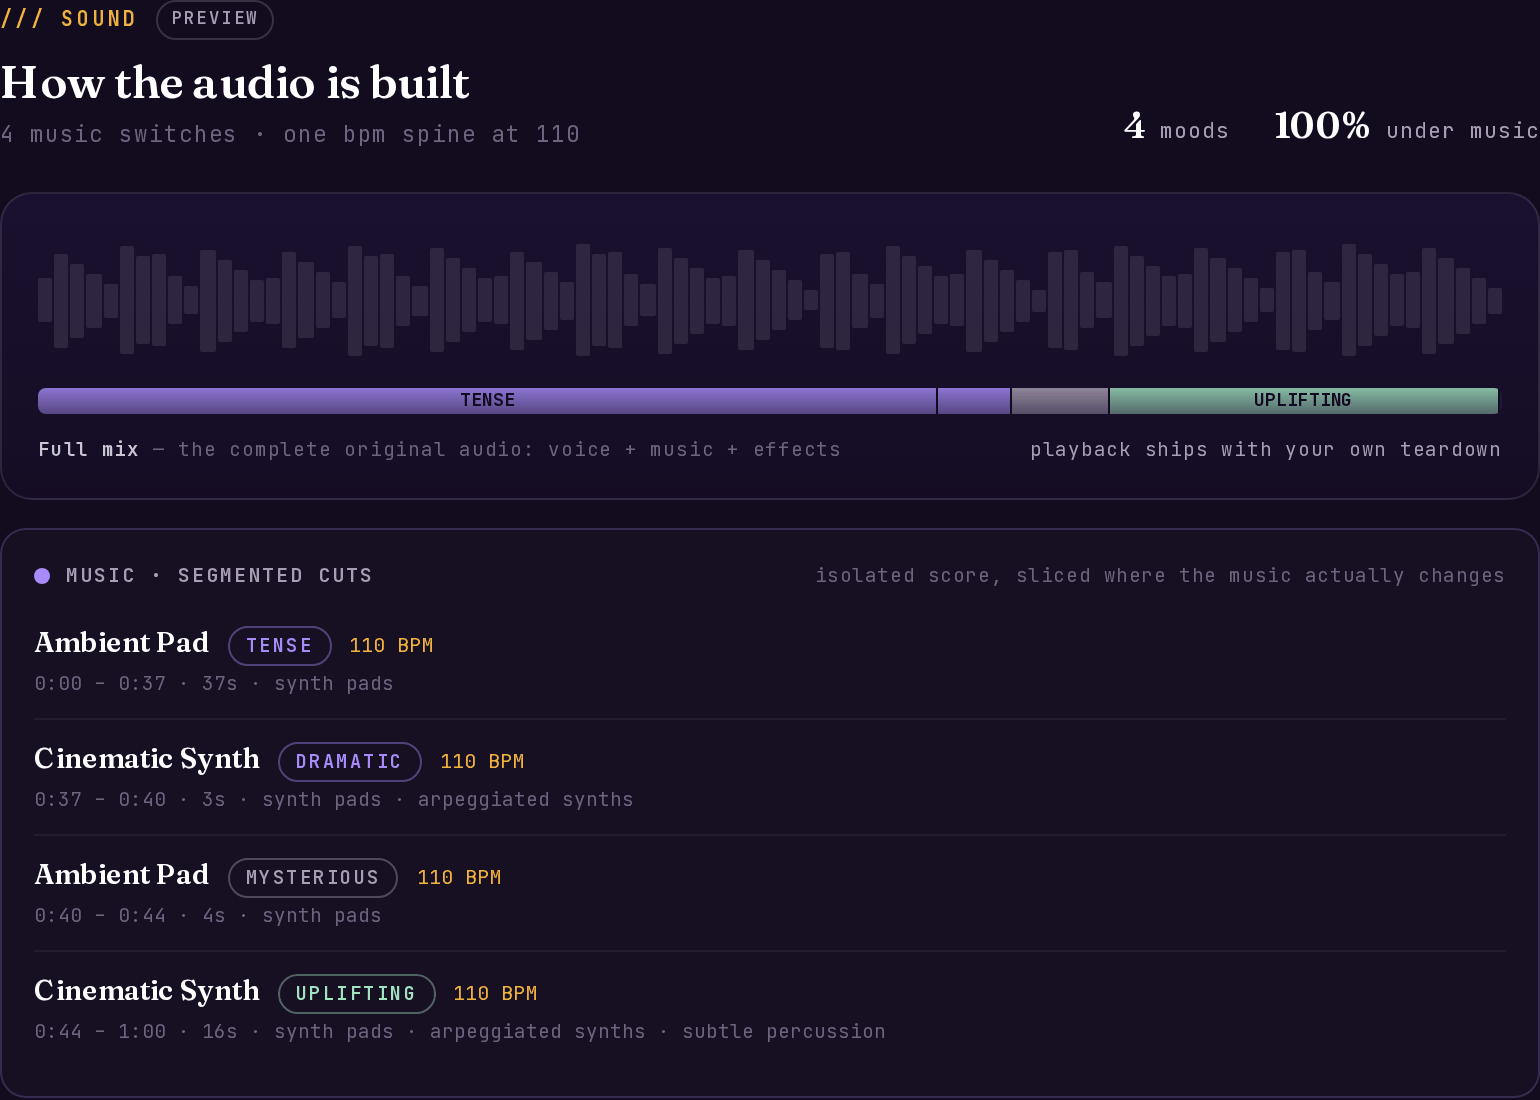Click "4 music switches" subtitle text
Screen dimensions: 1540x1100
tap(118, 135)
